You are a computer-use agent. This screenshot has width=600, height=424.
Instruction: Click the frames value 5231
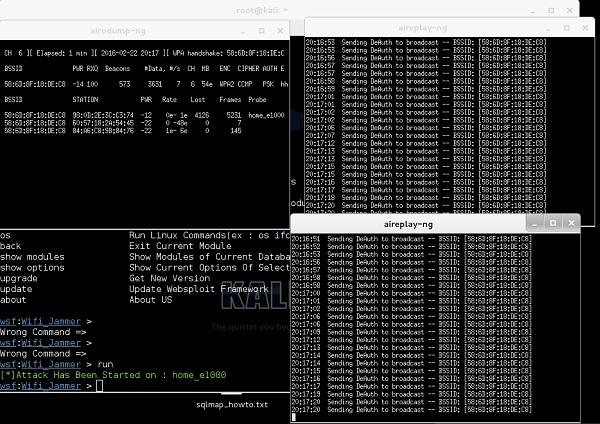234,115
